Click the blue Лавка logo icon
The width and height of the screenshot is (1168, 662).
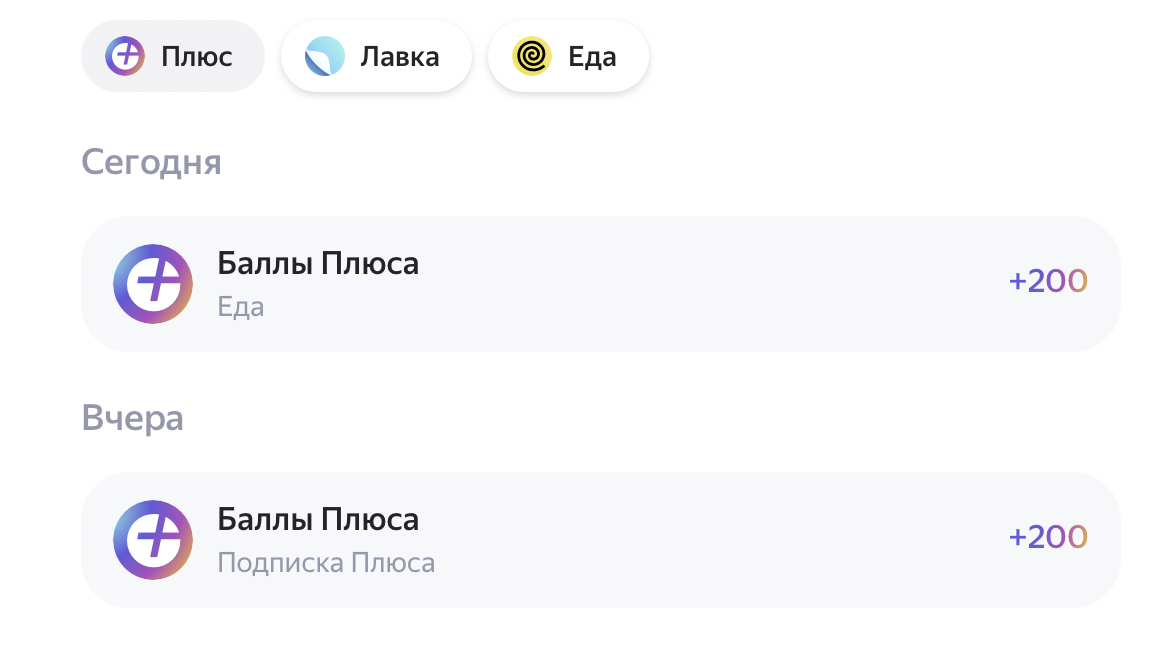325,56
